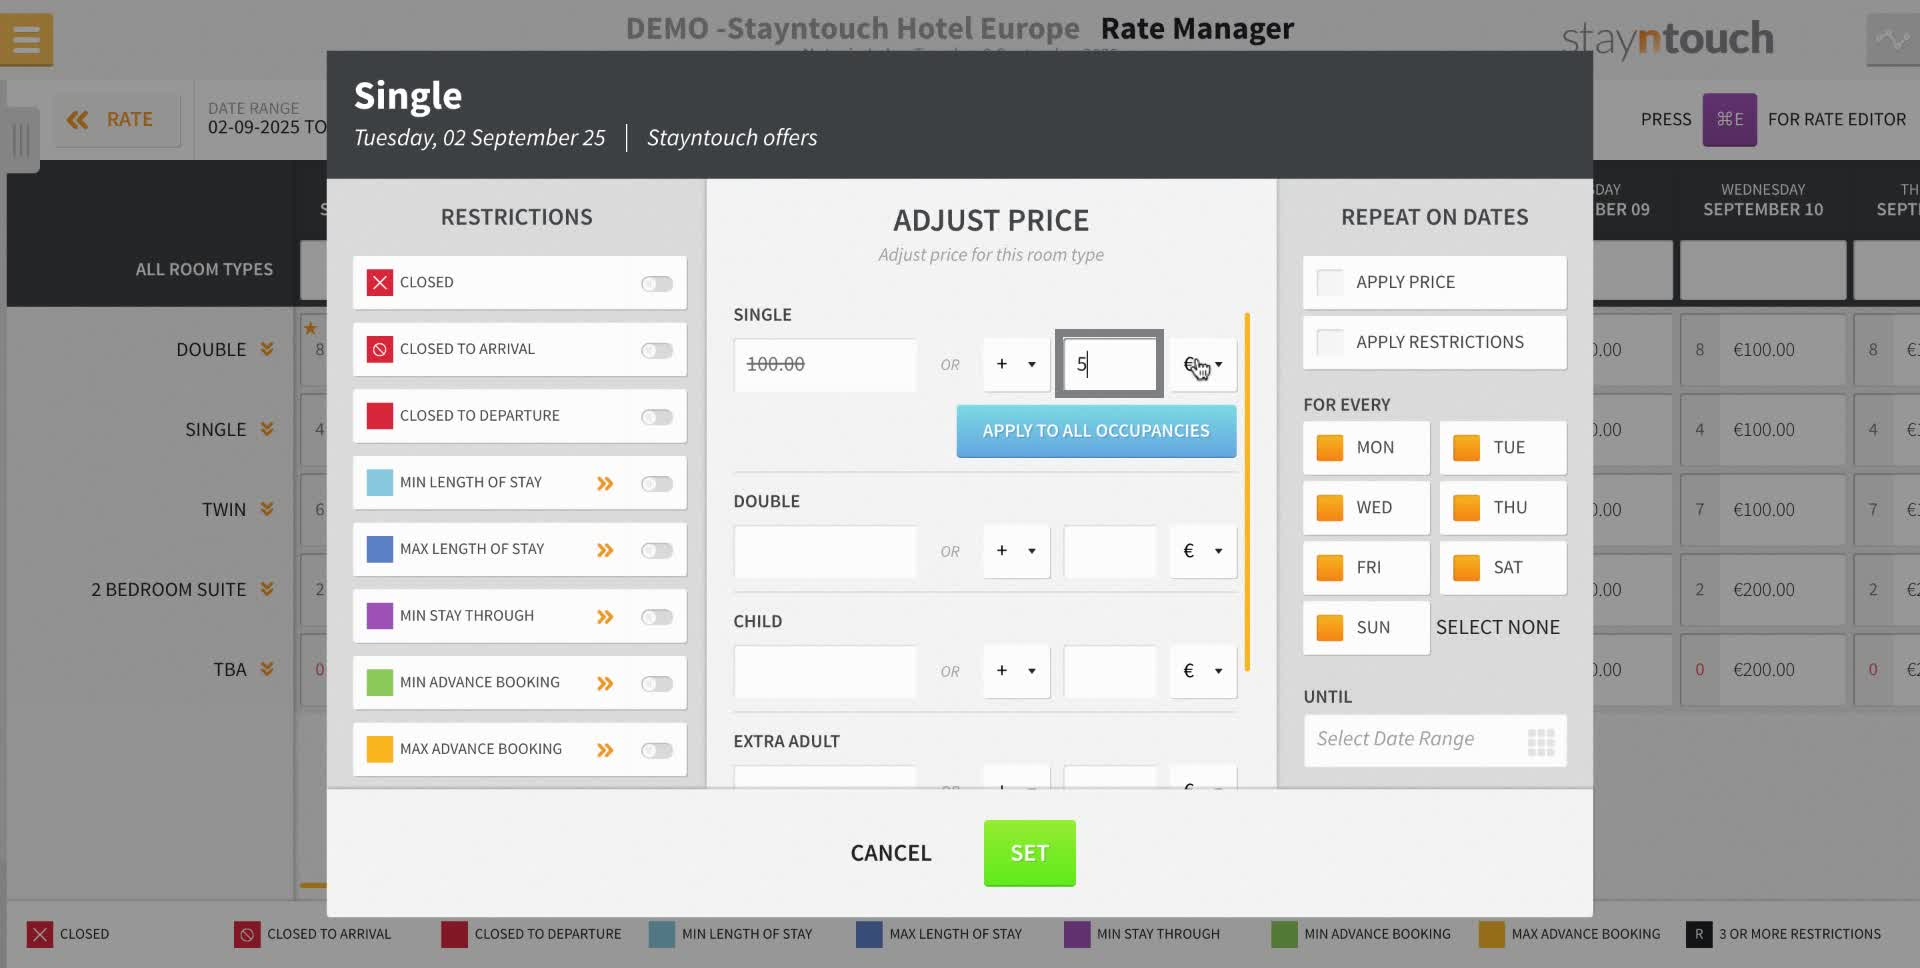This screenshot has width=1920, height=968.
Task: Click the green SET button
Action: click(1029, 853)
